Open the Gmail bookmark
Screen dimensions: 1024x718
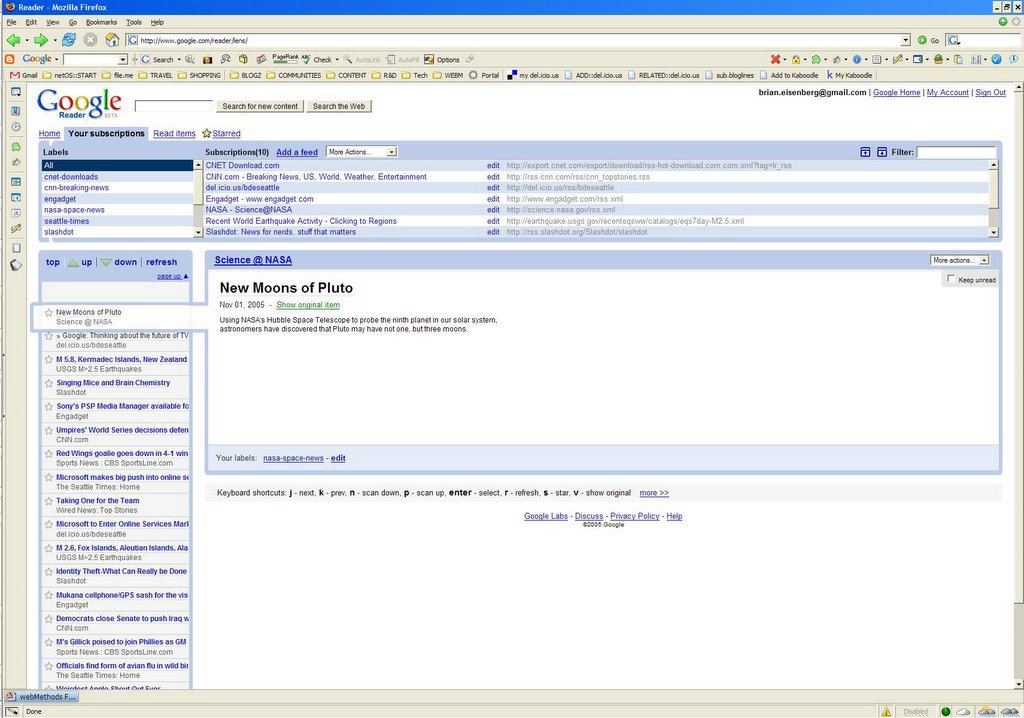click(24, 75)
